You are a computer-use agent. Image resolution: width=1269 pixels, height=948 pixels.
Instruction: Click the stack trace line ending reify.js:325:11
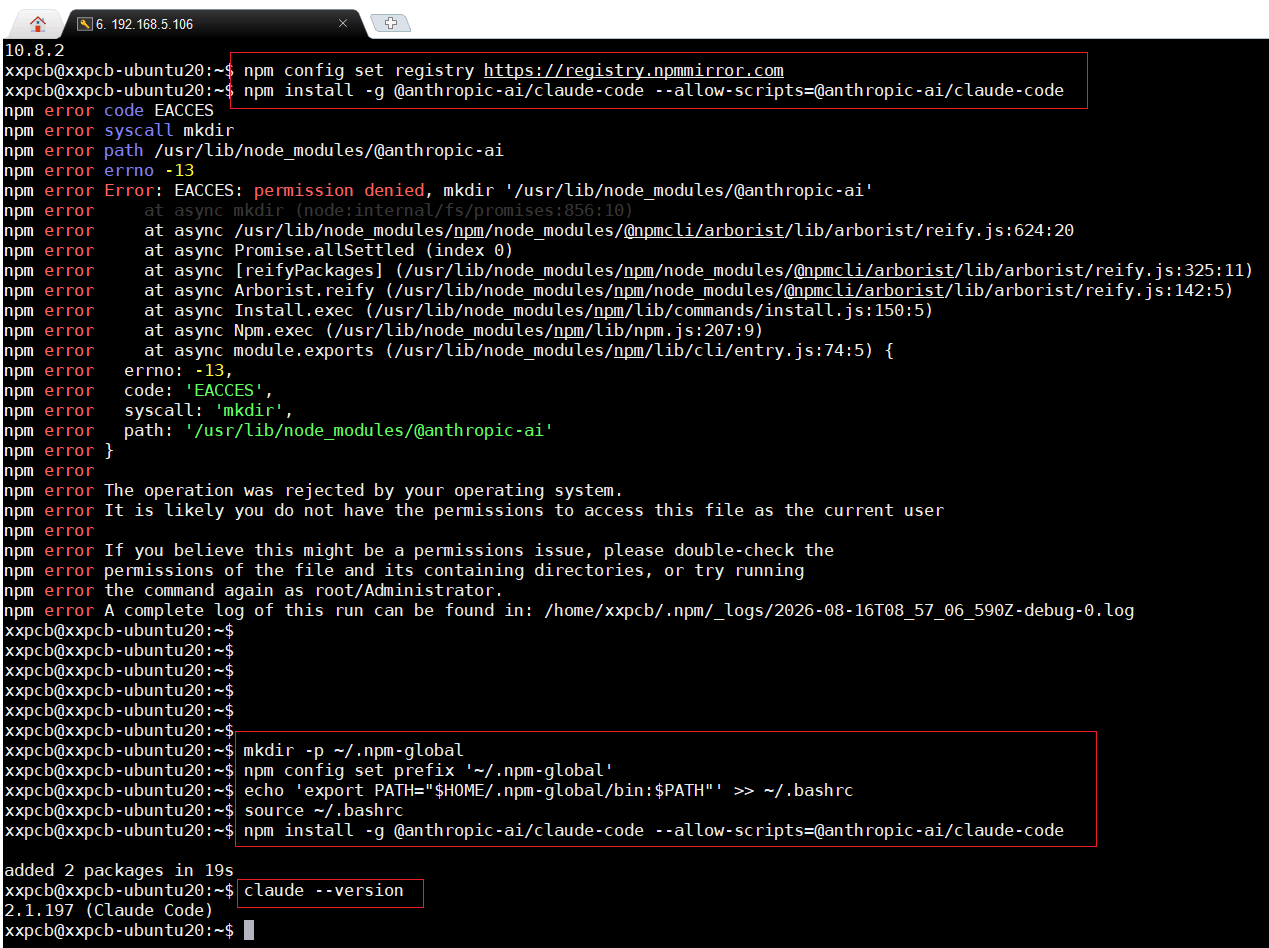pos(629,270)
